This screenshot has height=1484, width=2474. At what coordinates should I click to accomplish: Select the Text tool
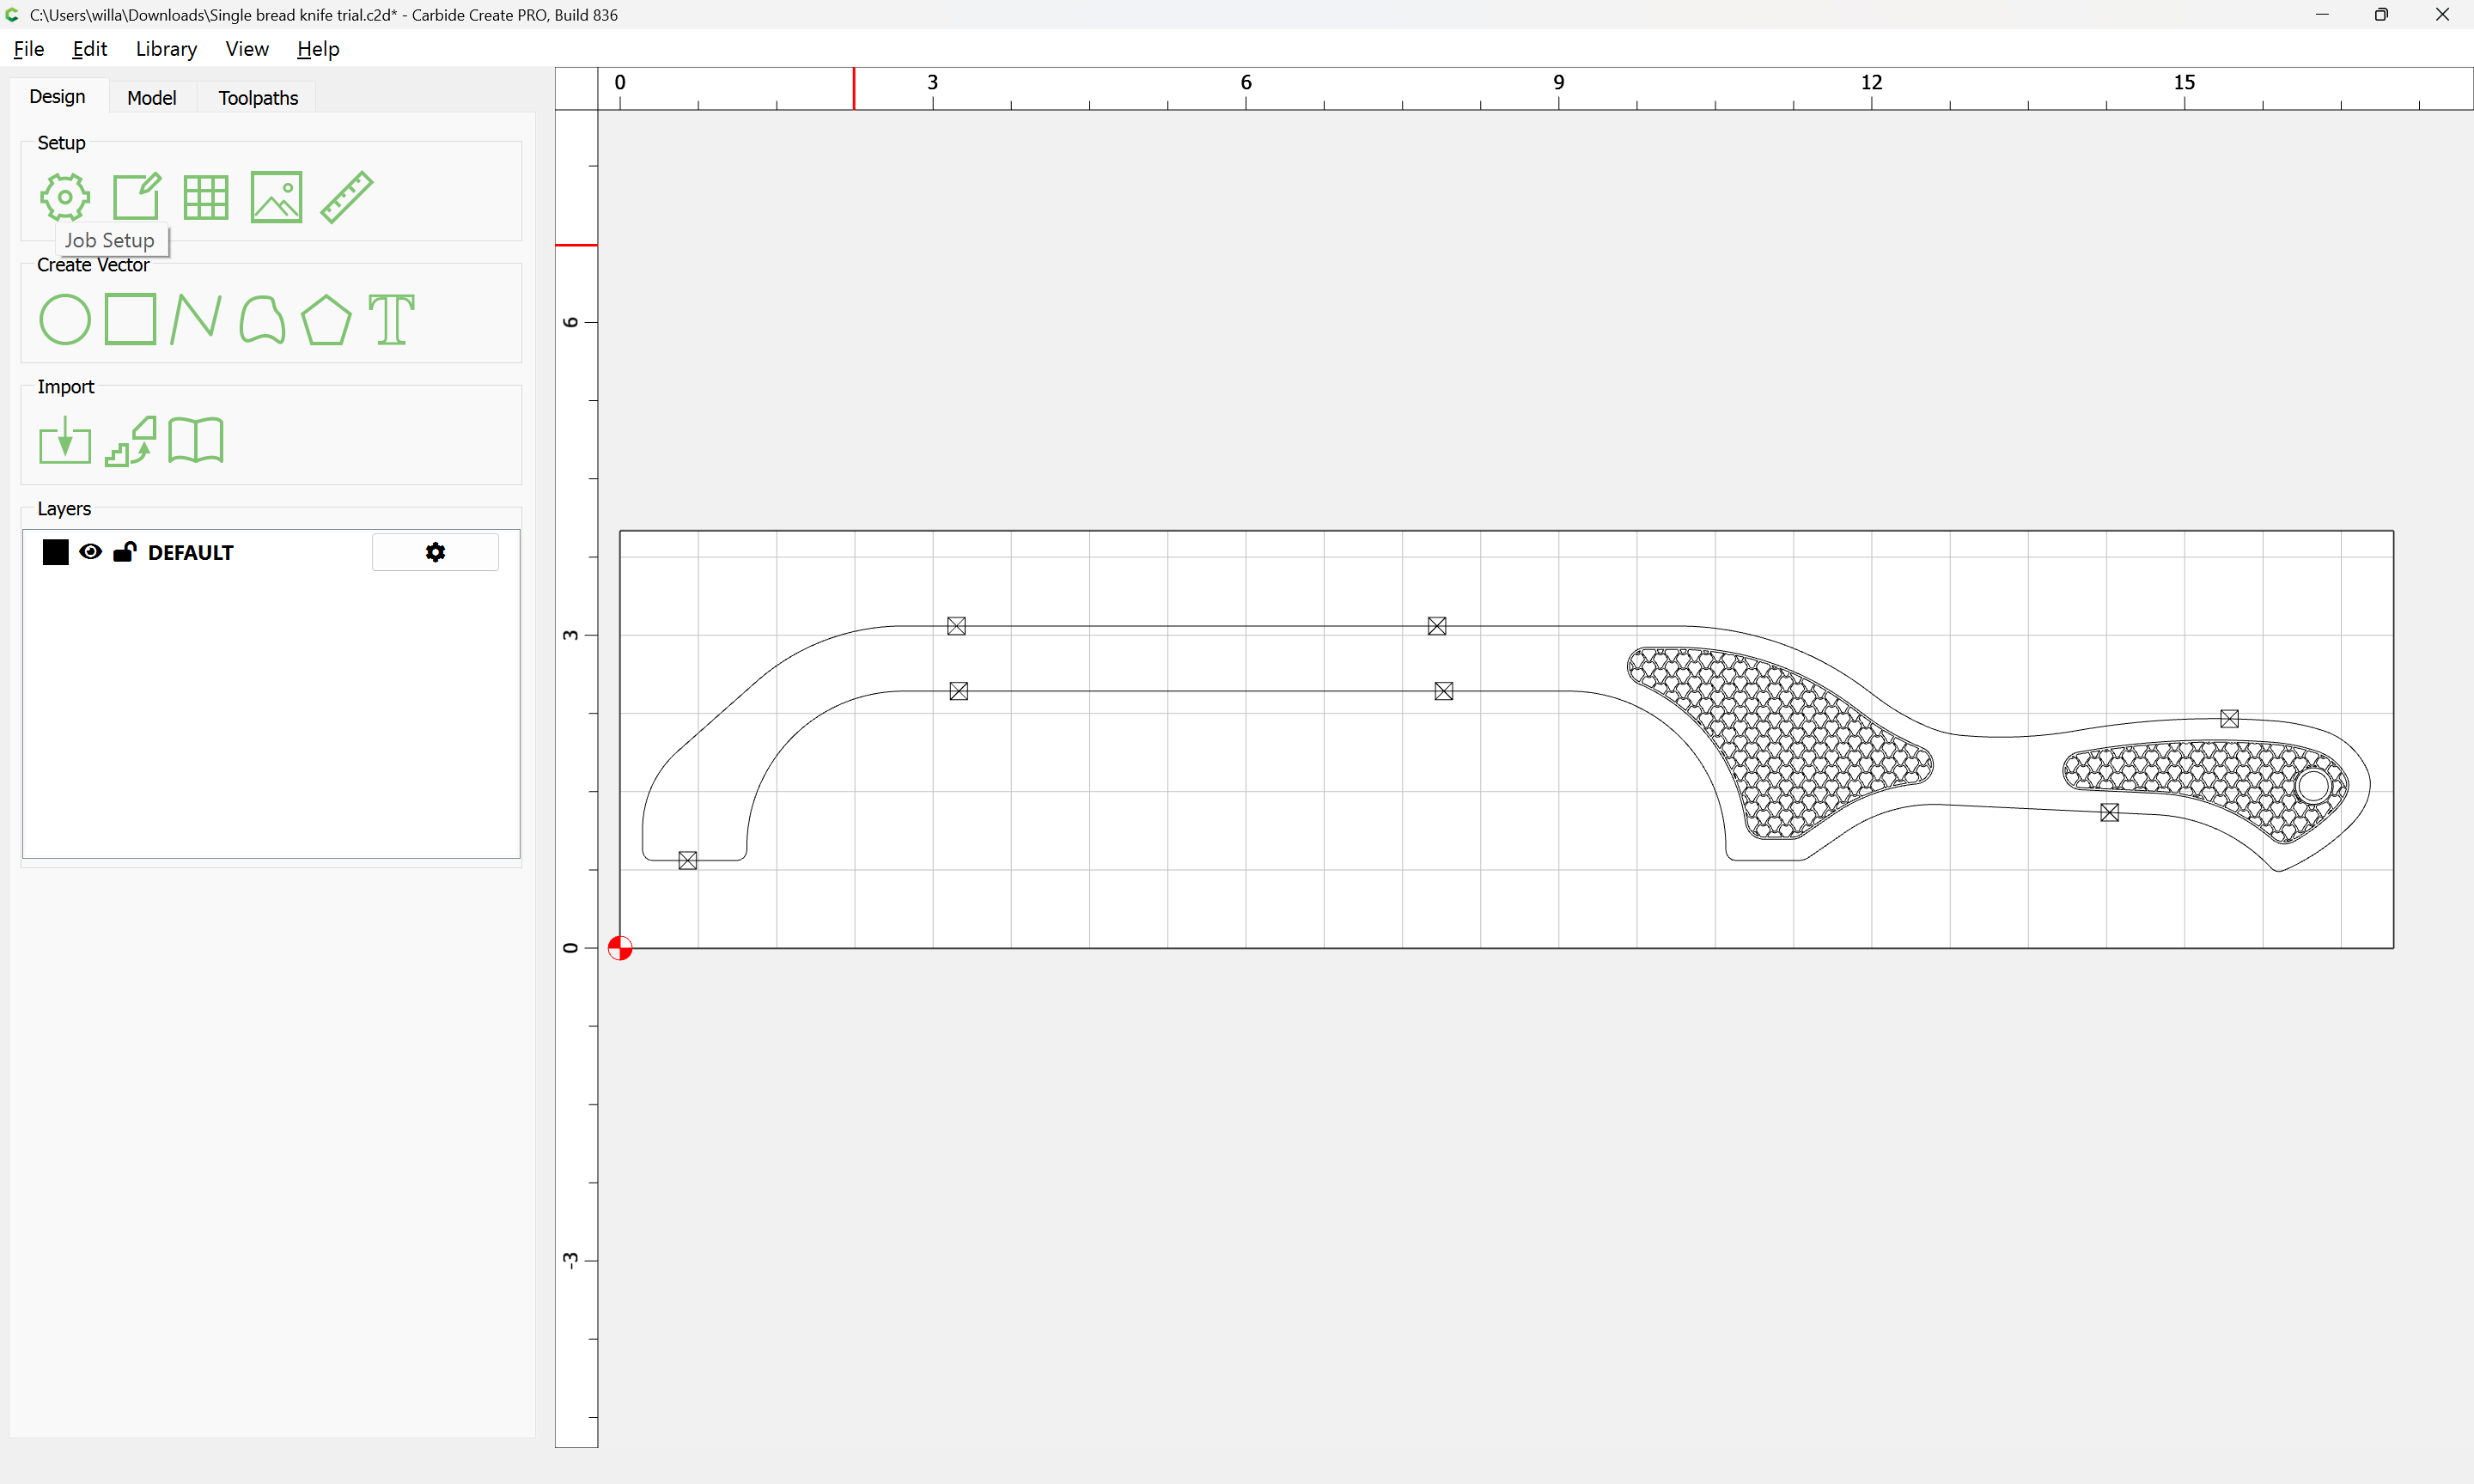pyautogui.click(x=391, y=320)
